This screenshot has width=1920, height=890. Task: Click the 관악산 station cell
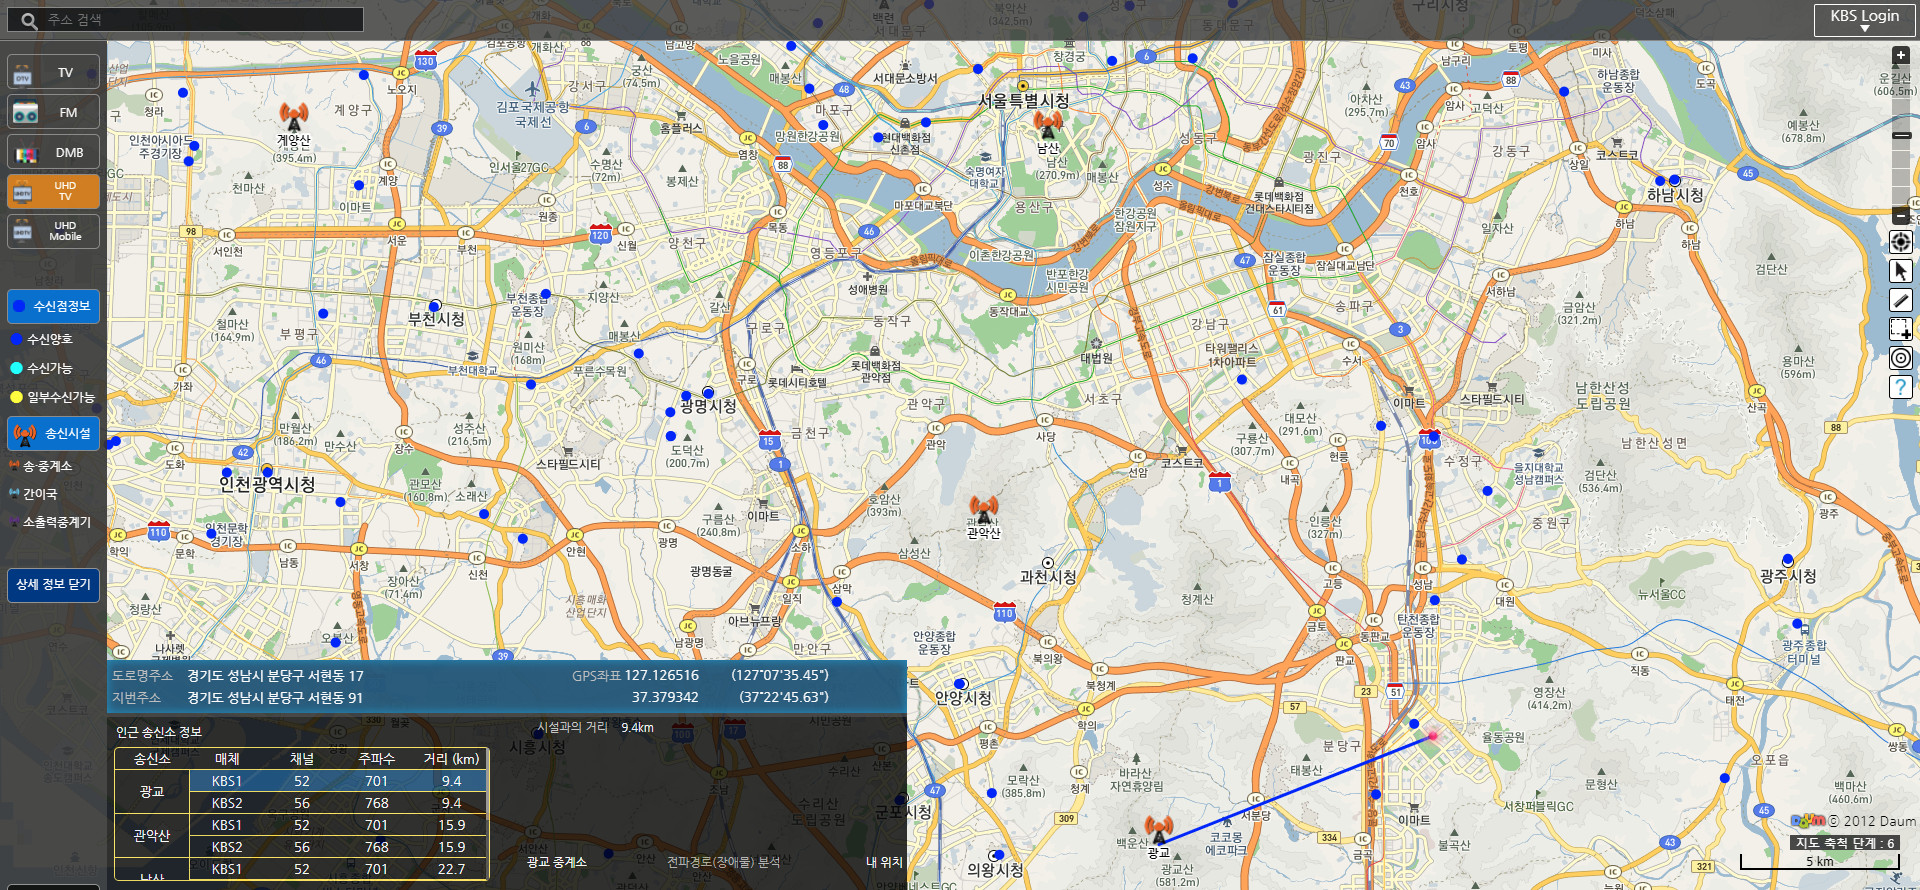pyautogui.click(x=152, y=836)
